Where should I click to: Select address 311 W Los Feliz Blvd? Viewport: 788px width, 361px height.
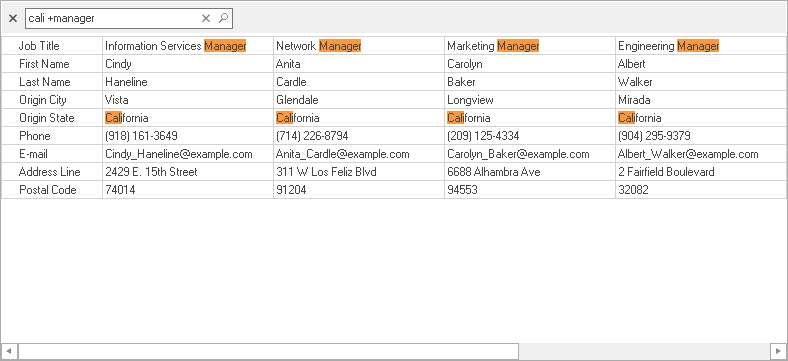[x=359, y=172]
